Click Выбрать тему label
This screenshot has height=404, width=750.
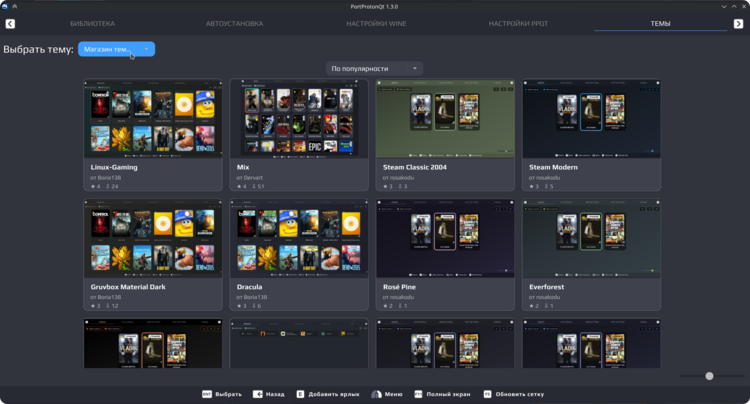(x=38, y=49)
